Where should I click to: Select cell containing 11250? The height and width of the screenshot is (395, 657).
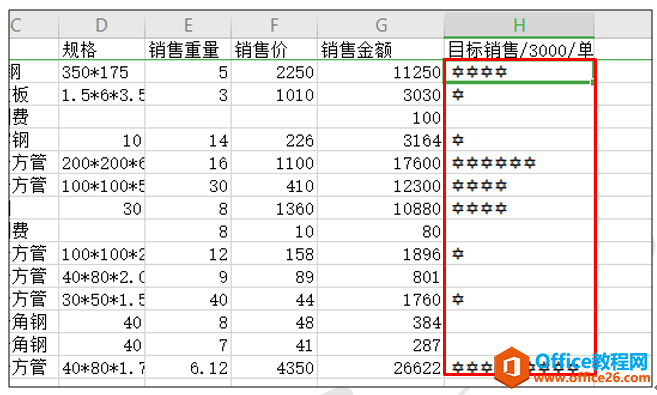[x=380, y=72]
